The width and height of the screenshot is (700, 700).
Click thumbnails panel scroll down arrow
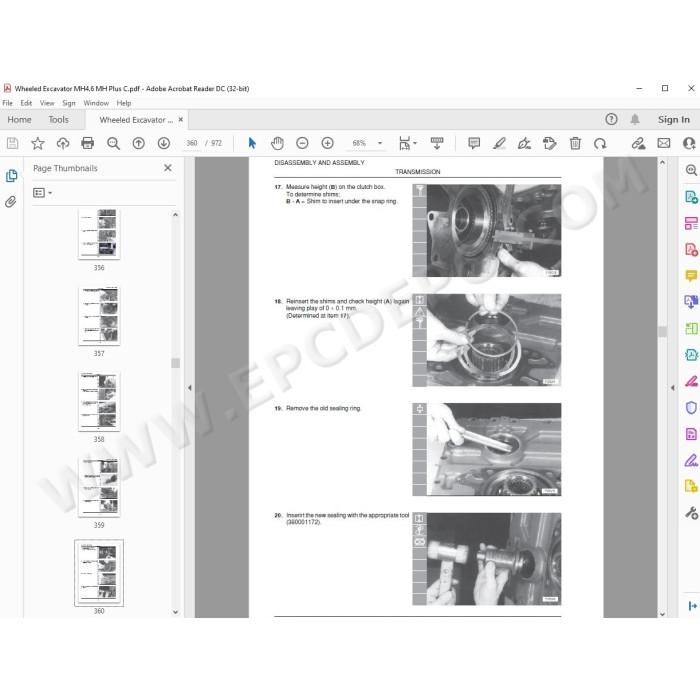[175, 612]
